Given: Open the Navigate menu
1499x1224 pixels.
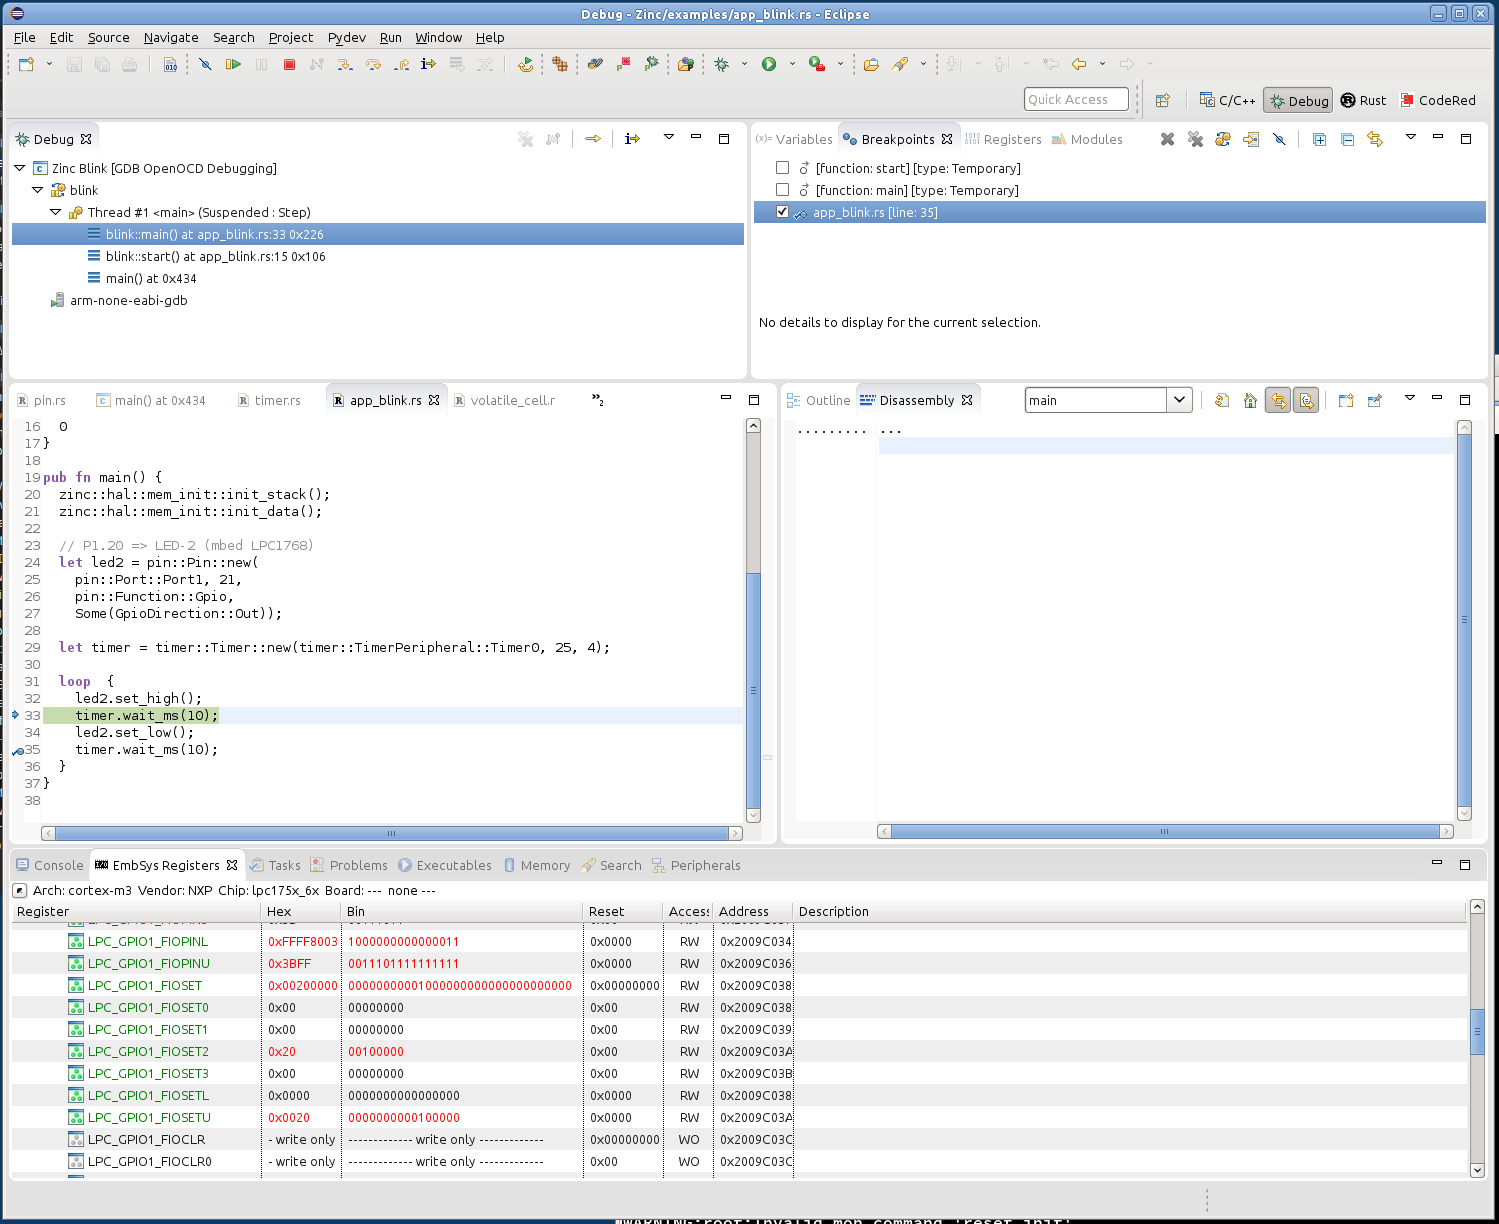Looking at the screenshot, I should [171, 37].
